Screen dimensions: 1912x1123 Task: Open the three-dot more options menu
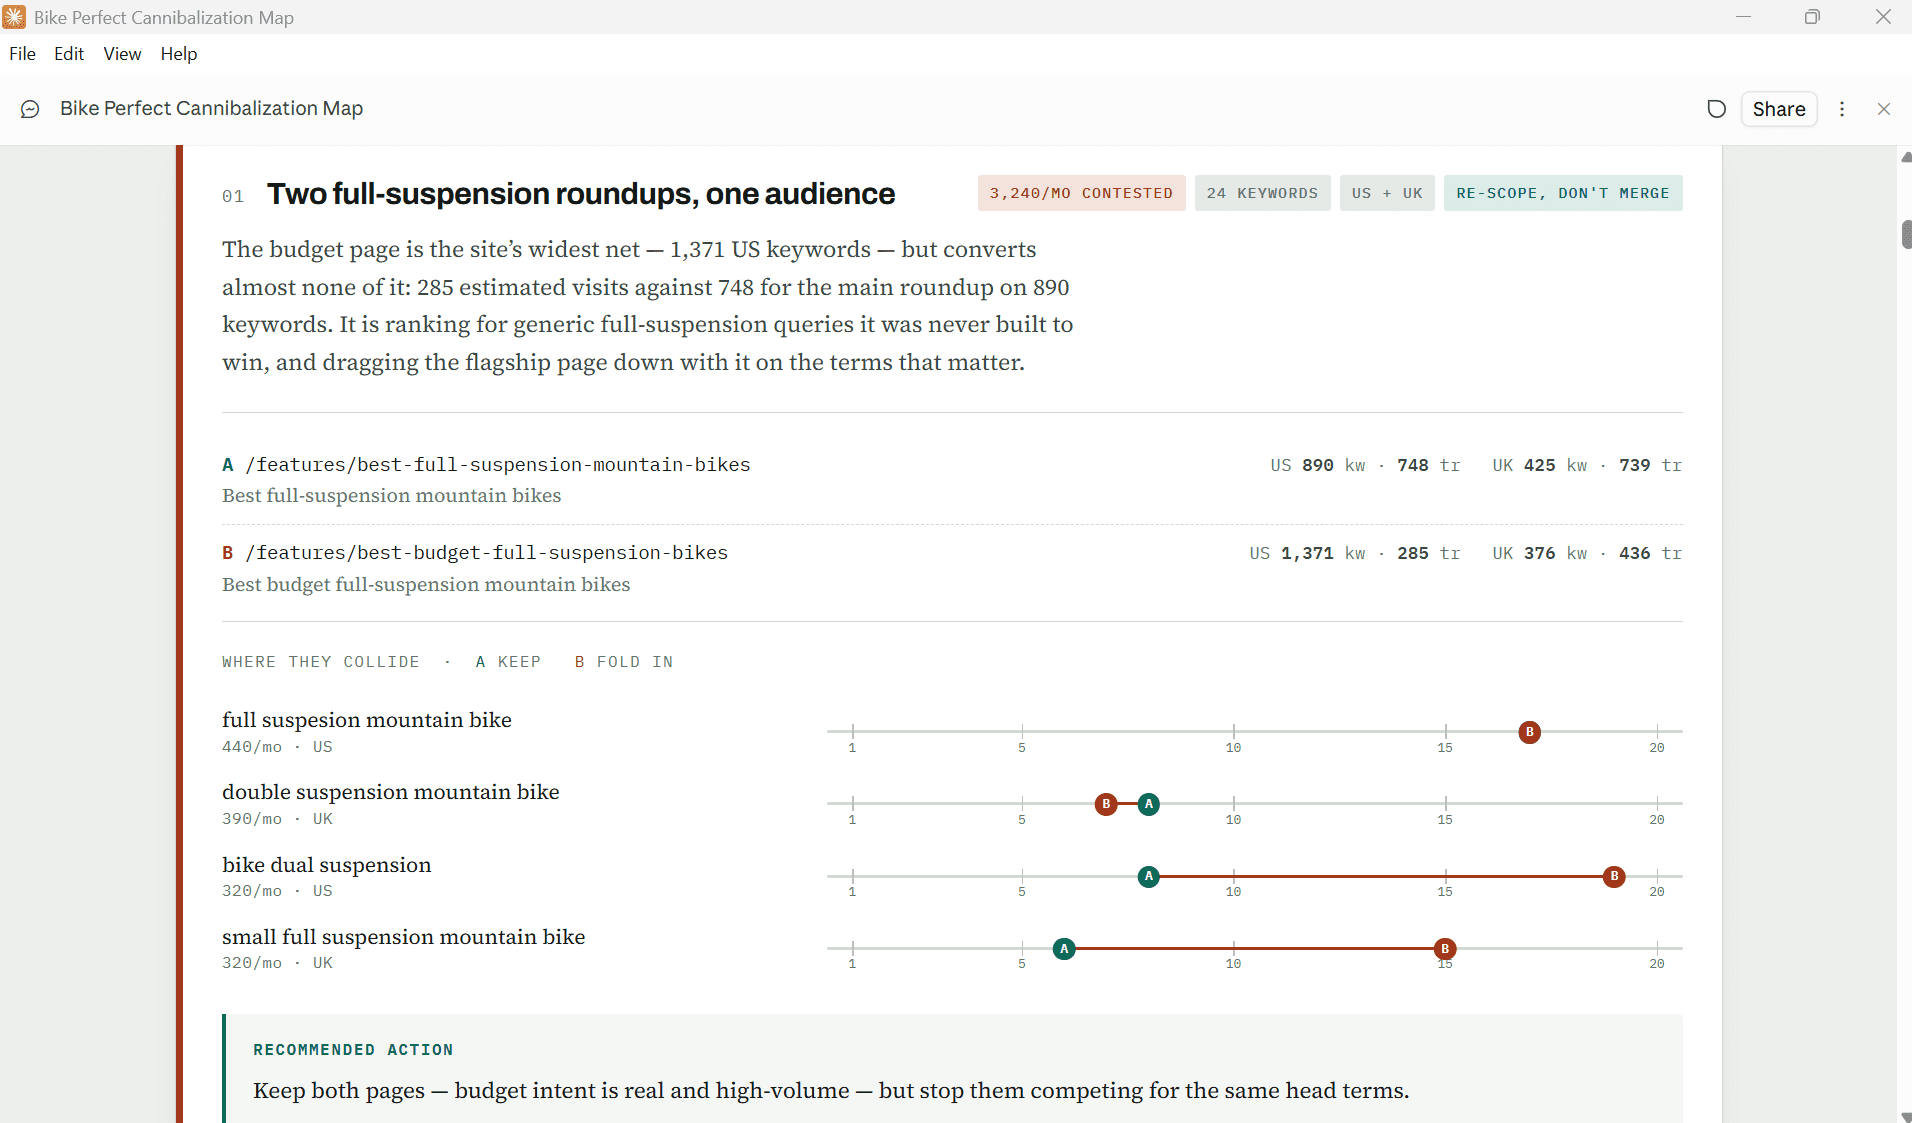1842,109
